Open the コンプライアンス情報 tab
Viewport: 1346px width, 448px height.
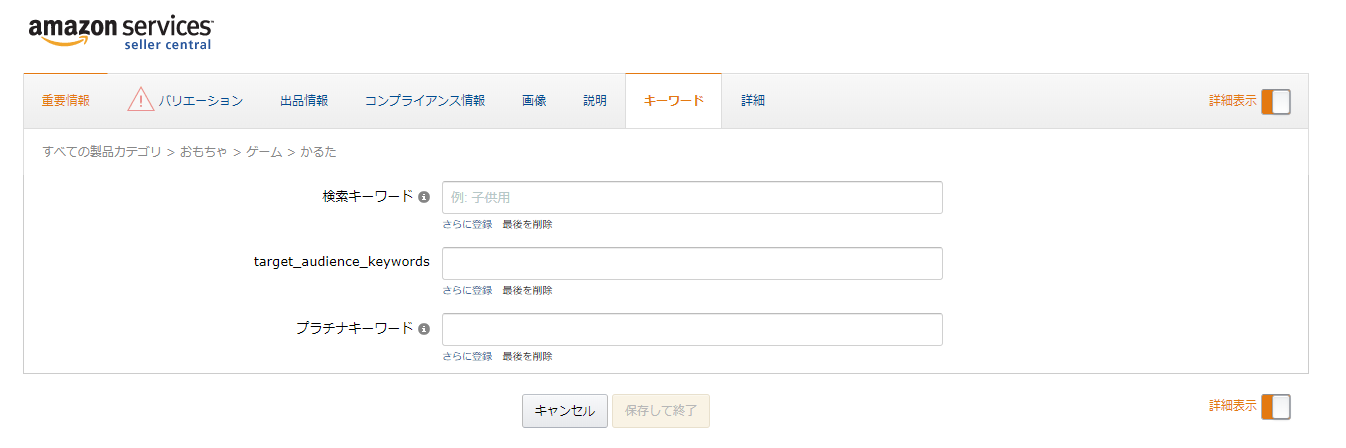425,101
